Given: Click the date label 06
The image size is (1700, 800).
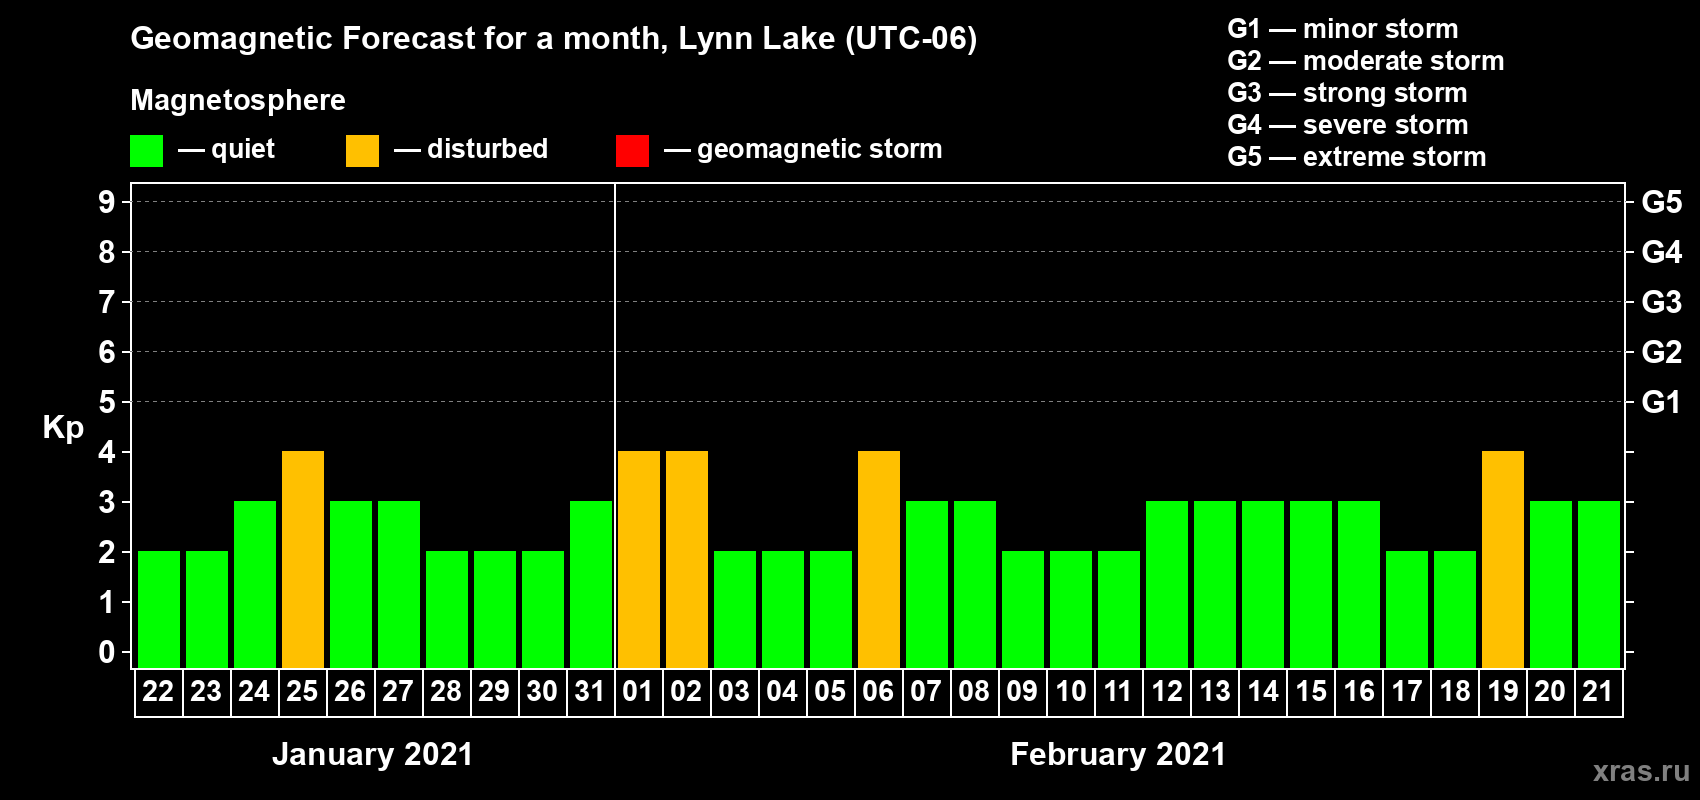Looking at the screenshot, I should [878, 692].
